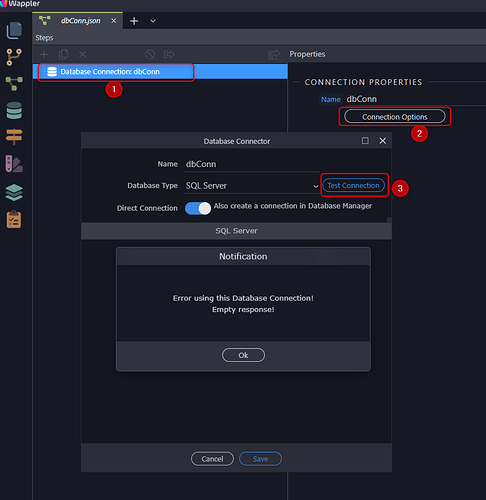Click the add step plus icon
The height and width of the screenshot is (500, 486).
44,54
